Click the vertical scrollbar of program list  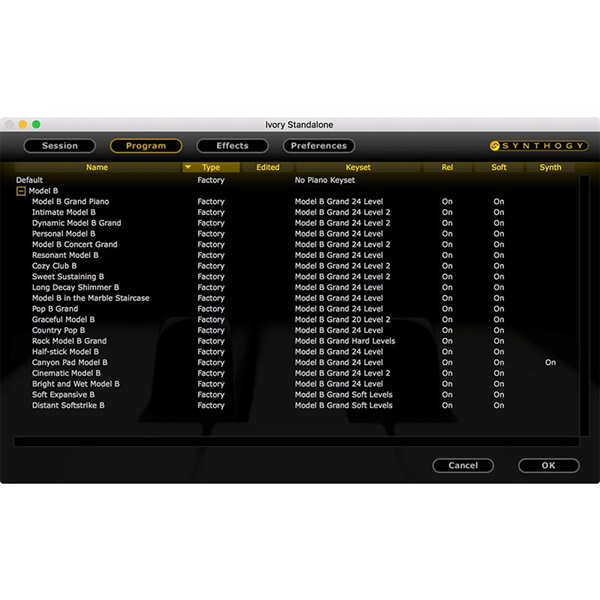coord(584,300)
